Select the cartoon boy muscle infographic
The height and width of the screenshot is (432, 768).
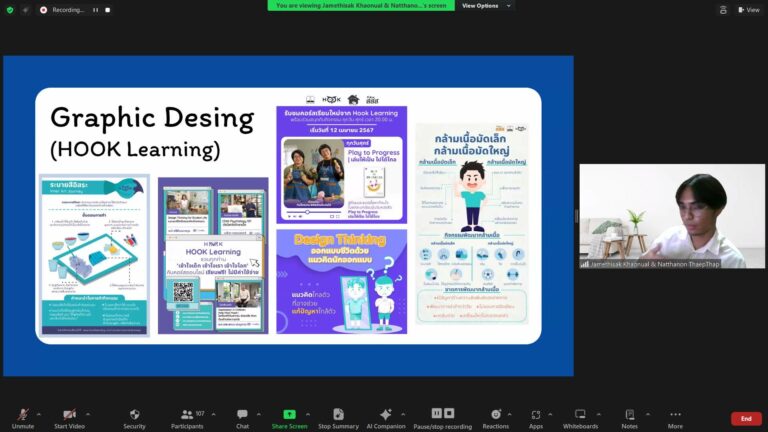point(472,223)
